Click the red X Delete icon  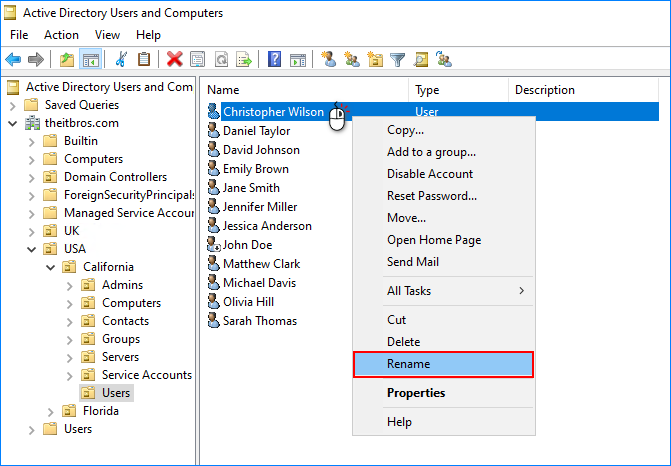[175, 59]
